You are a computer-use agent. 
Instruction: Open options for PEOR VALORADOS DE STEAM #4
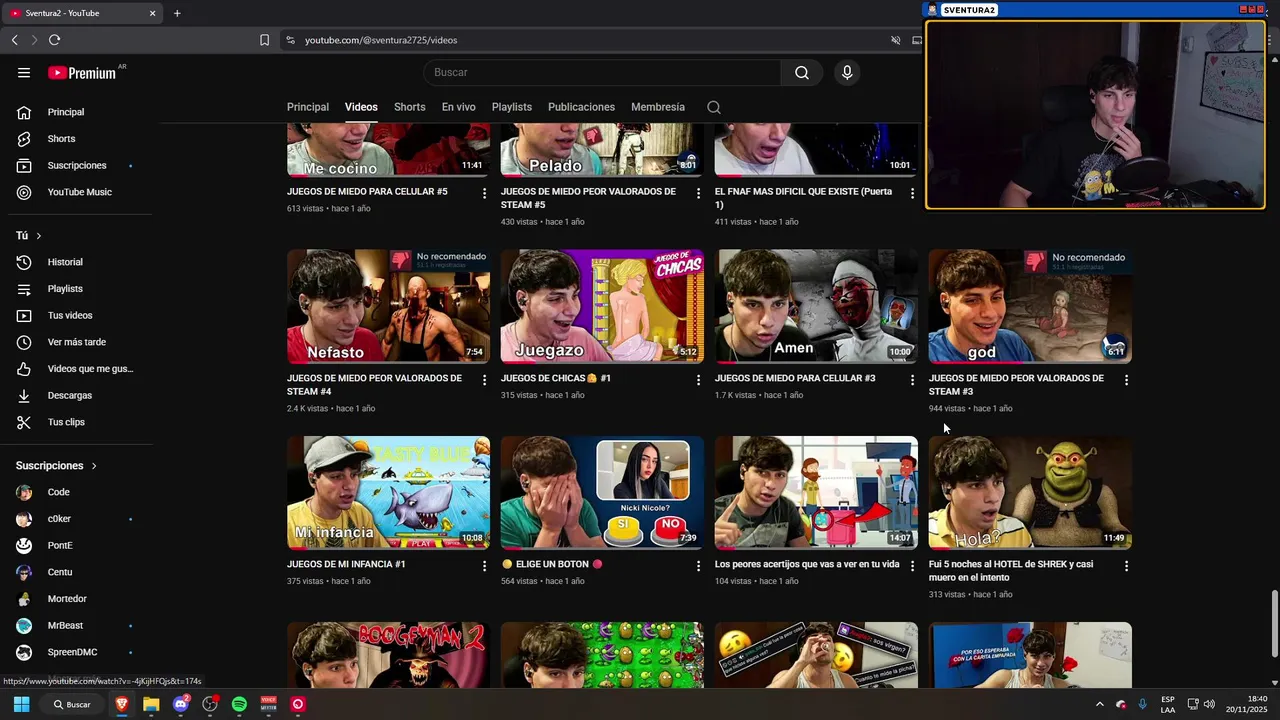484,380
